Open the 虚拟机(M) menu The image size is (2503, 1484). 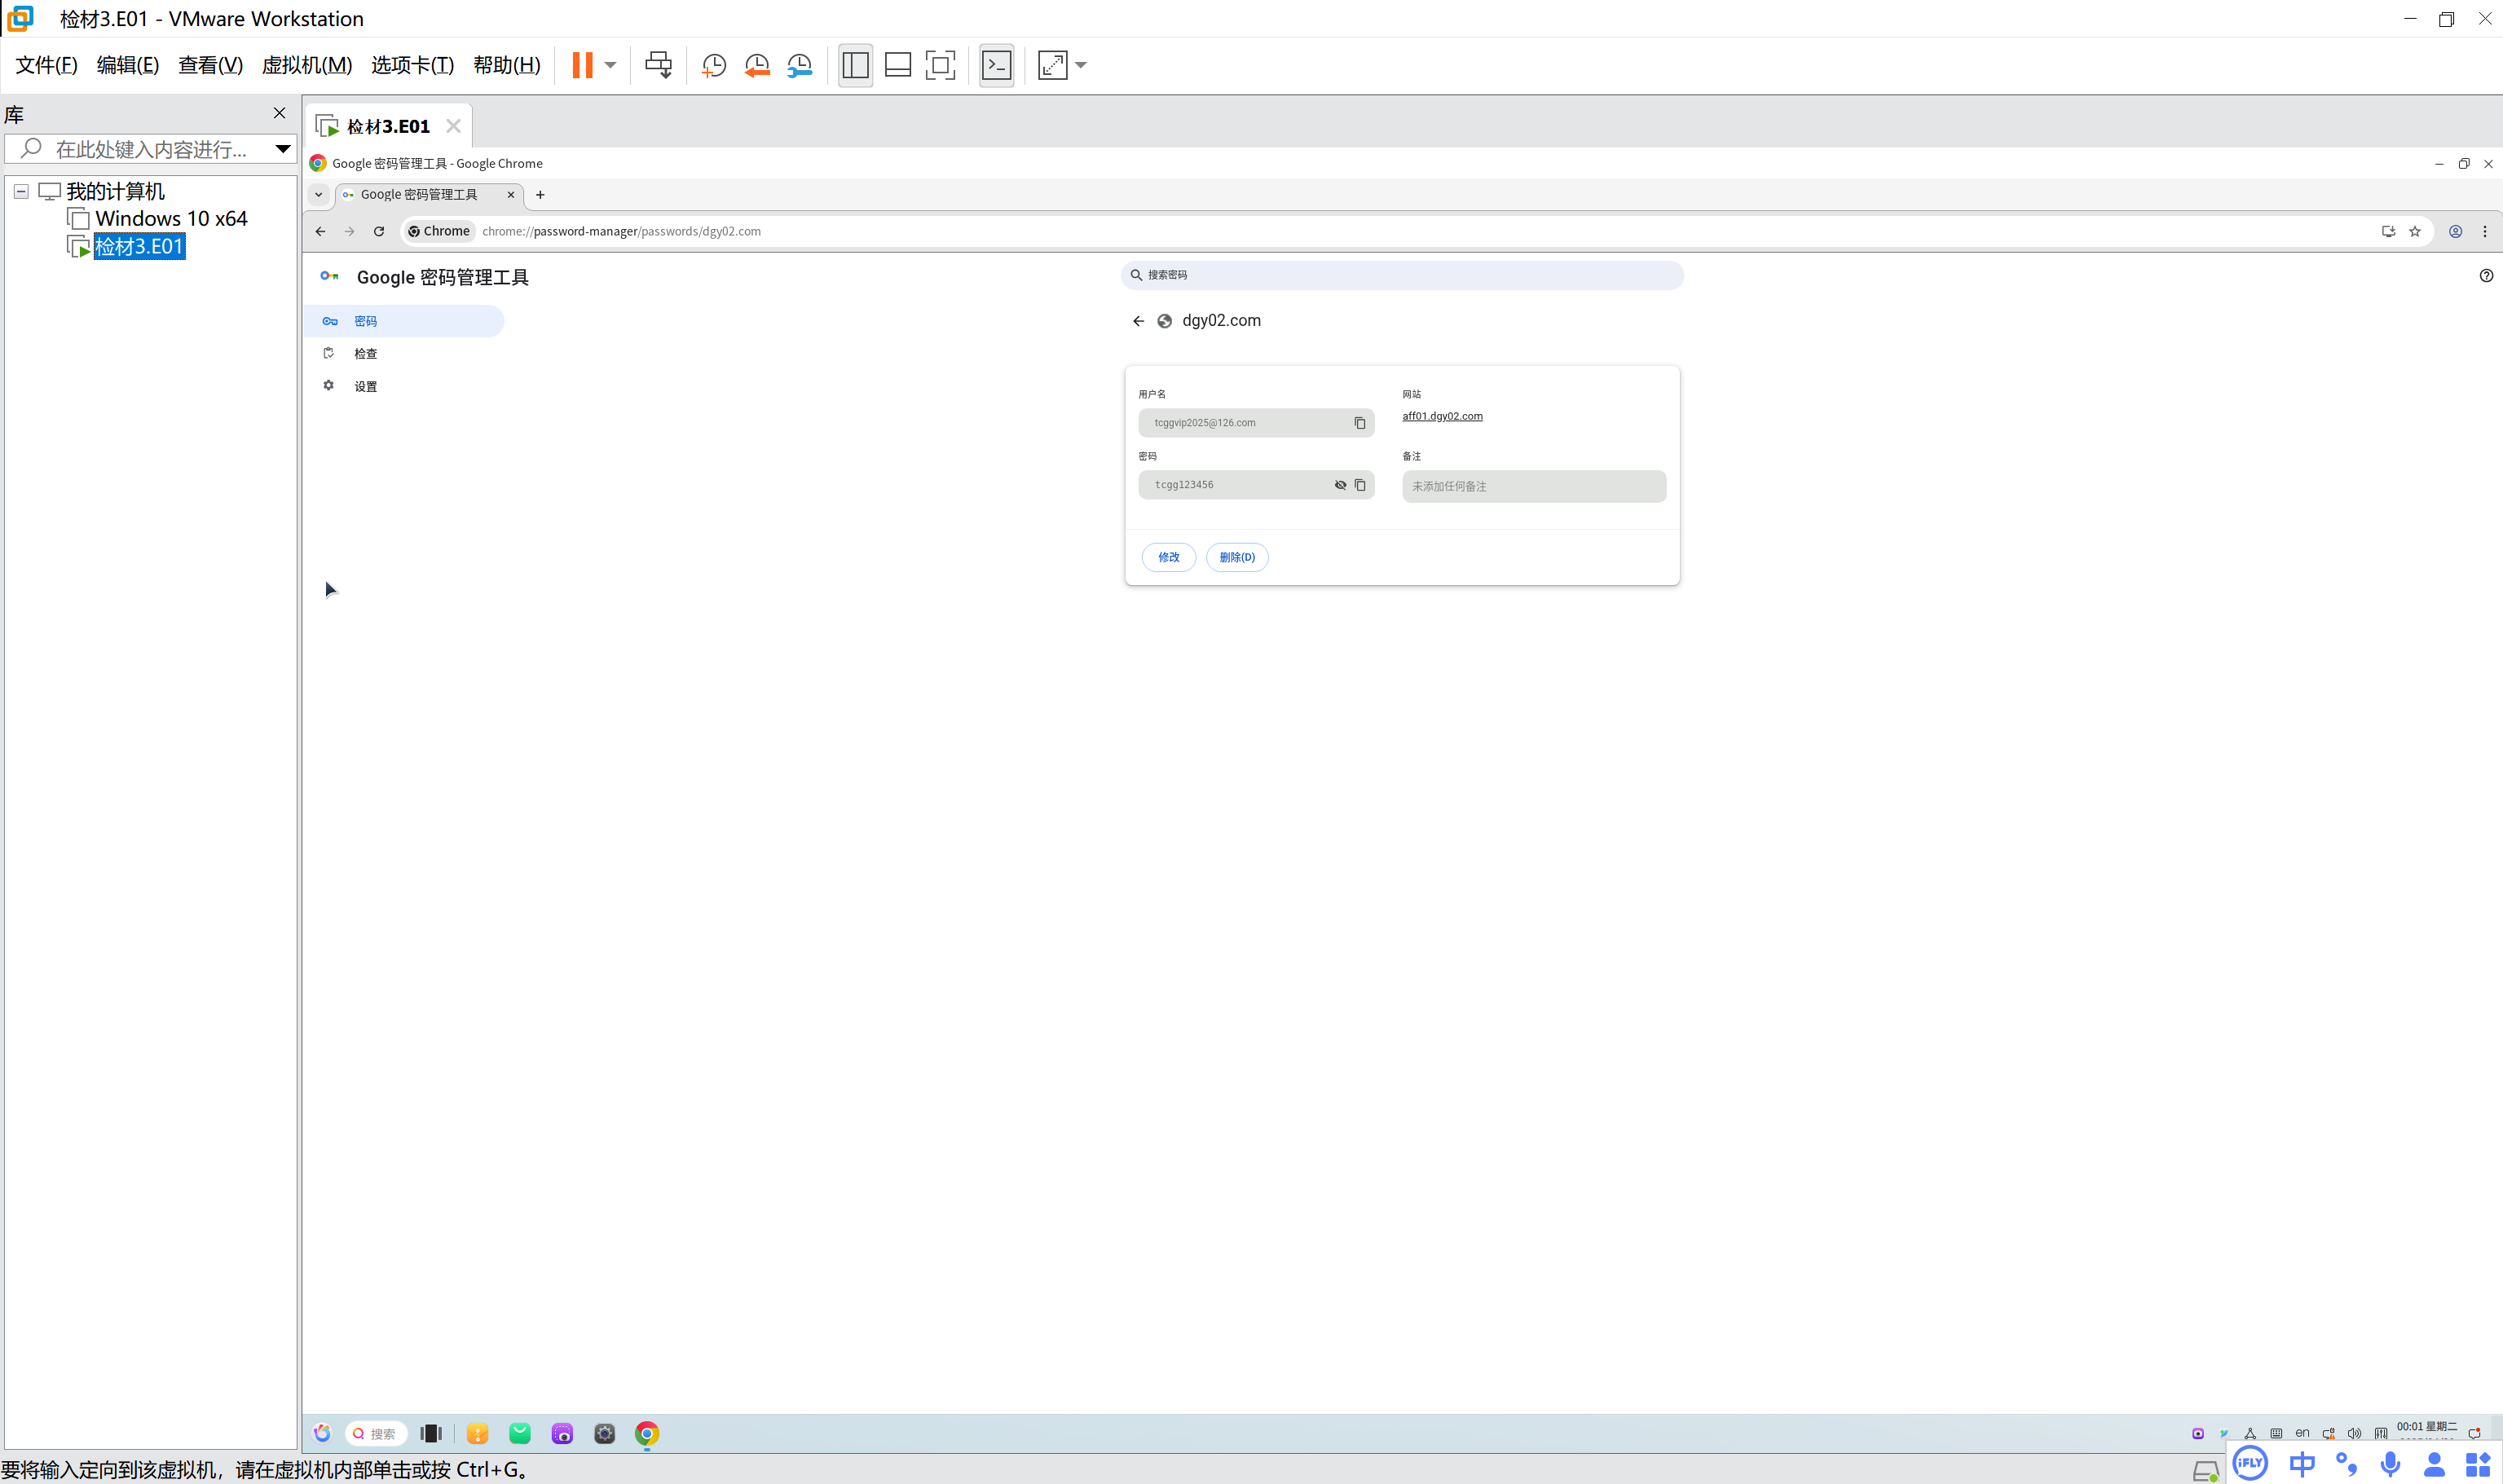(307, 65)
